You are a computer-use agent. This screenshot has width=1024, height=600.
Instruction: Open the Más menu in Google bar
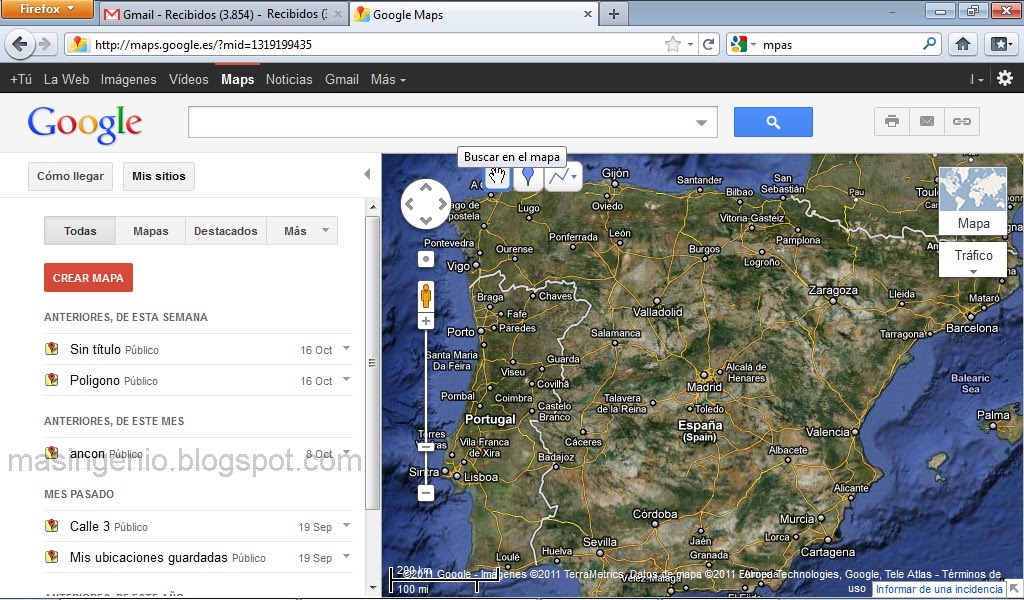(388, 79)
